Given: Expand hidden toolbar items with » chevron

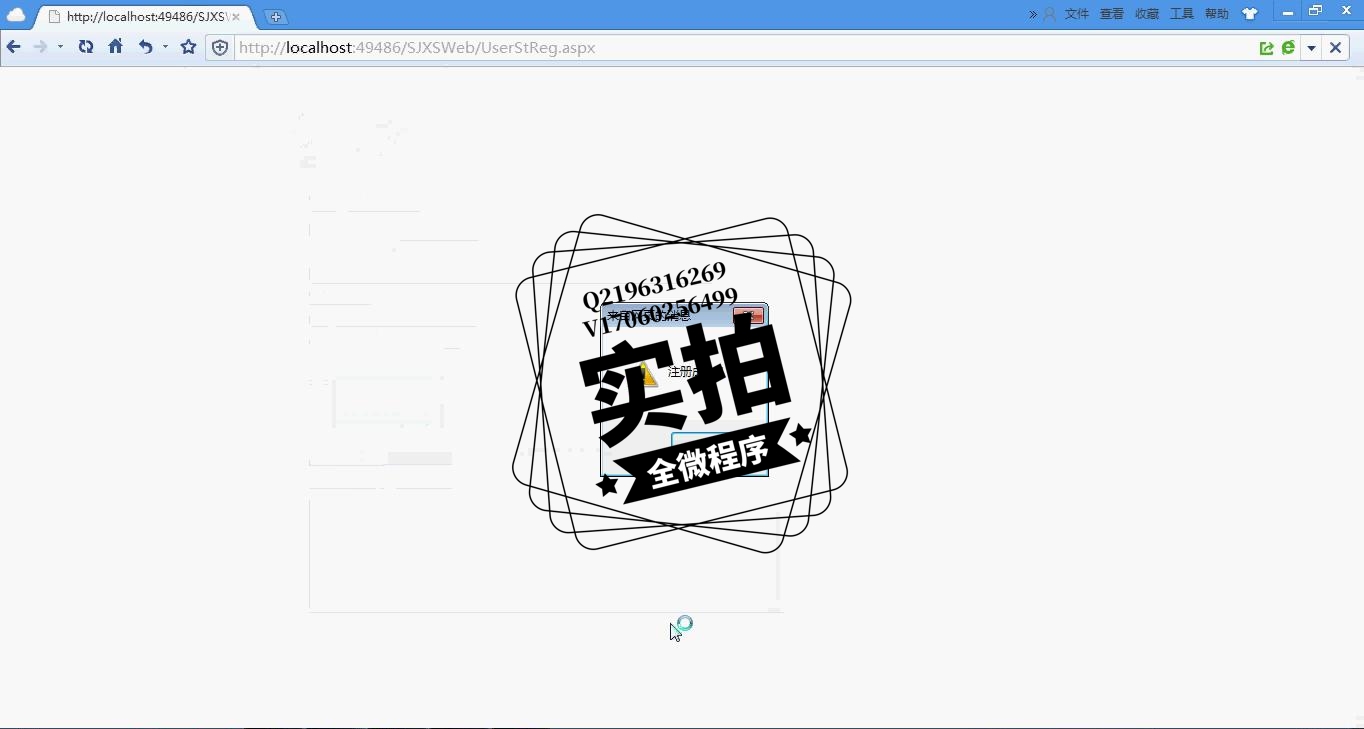Looking at the screenshot, I should click(1033, 14).
